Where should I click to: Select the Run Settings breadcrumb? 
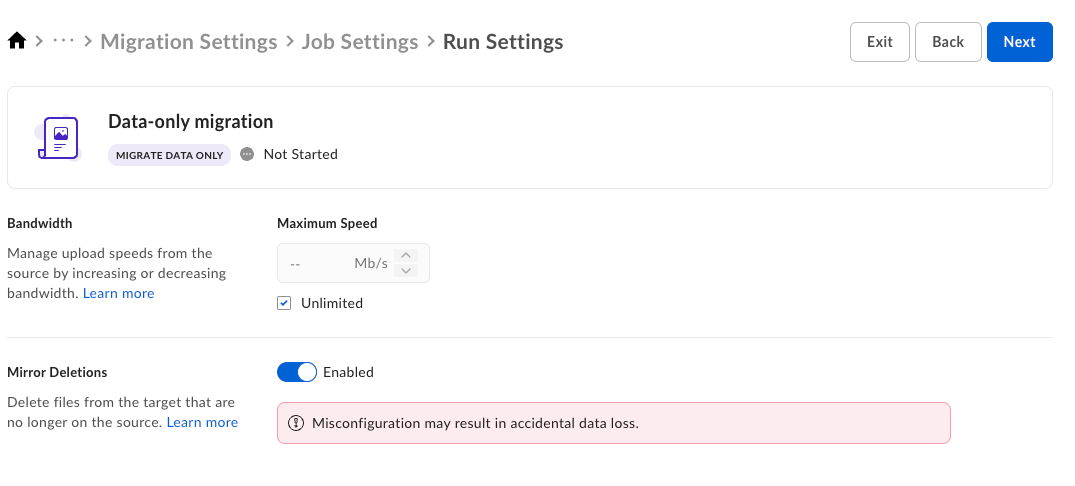(x=503, y=42)
